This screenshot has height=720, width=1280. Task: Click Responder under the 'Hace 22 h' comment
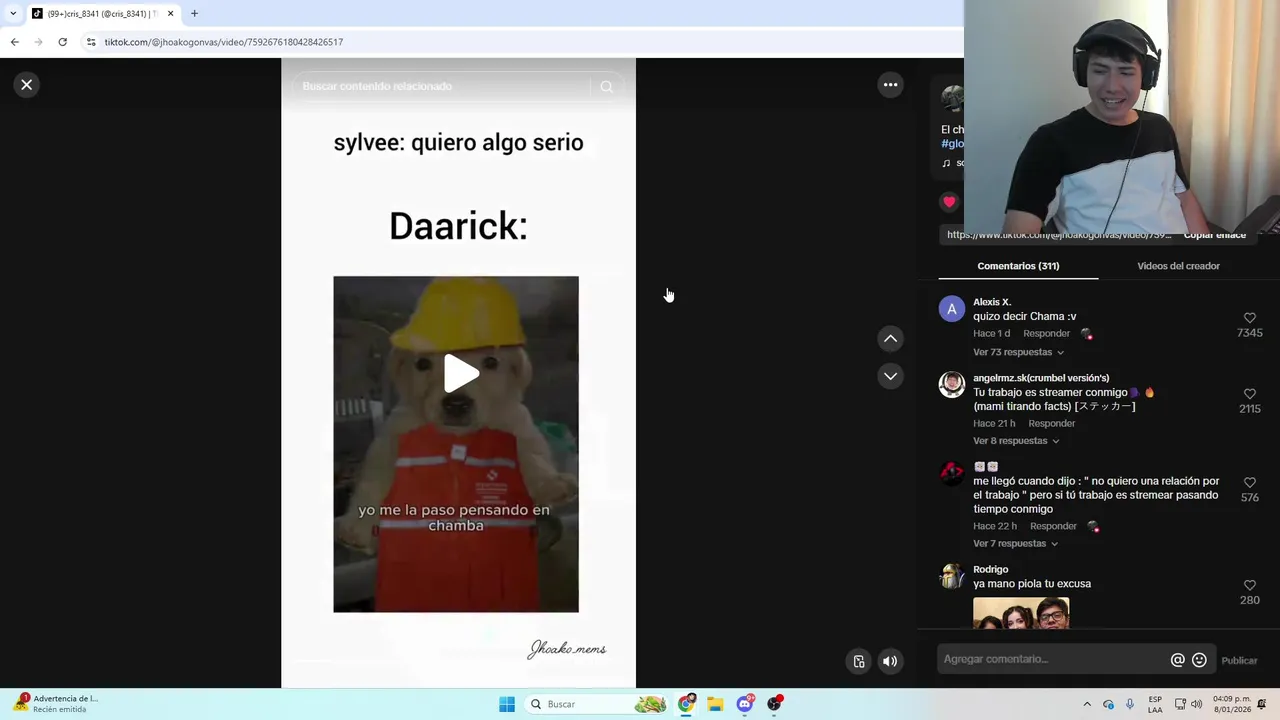click(1053, 526)
